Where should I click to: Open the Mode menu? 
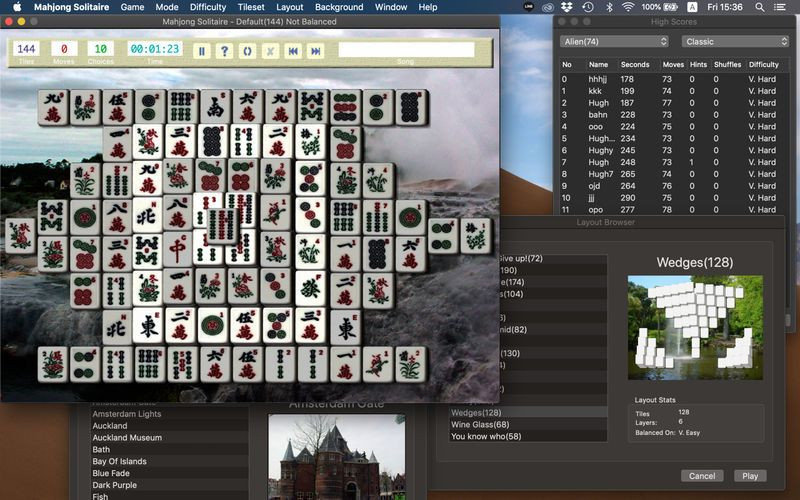tap(167, 7)
